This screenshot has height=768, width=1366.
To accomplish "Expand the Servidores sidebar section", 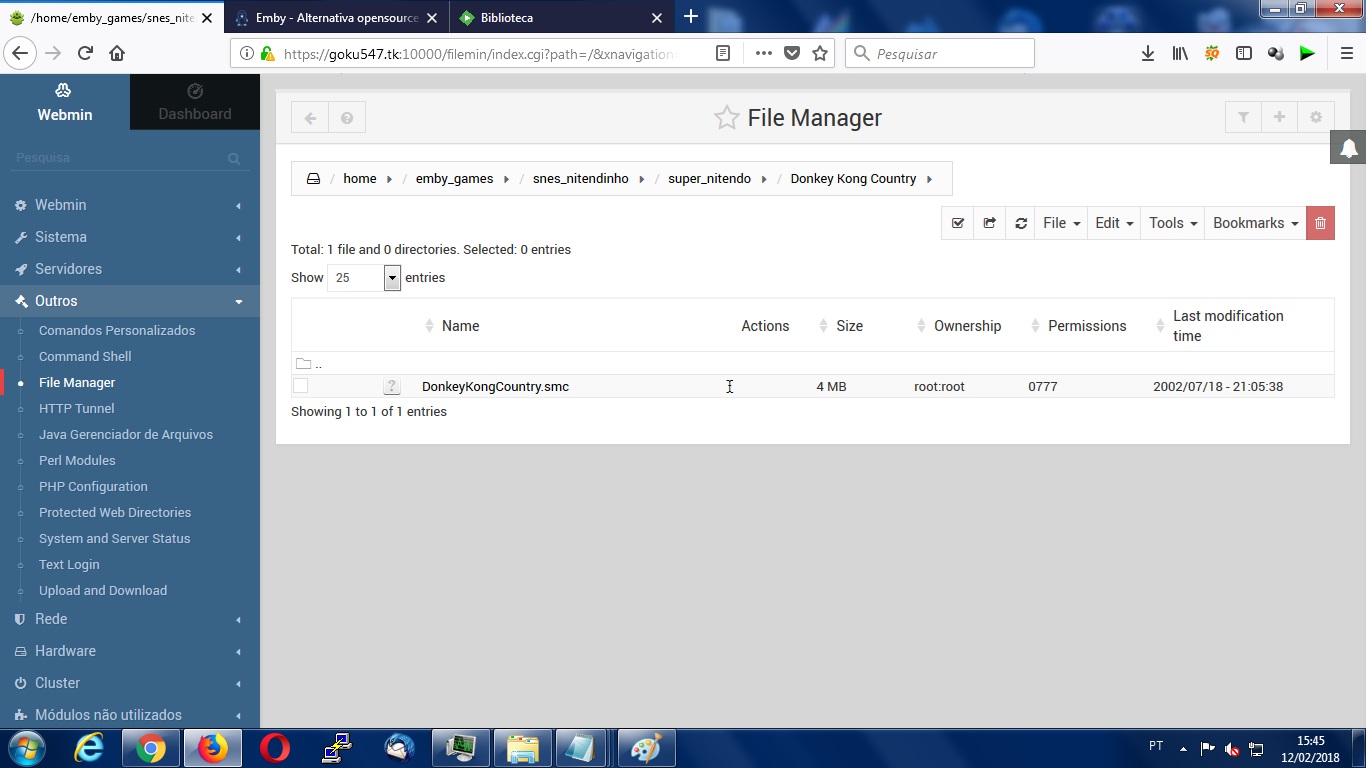I will pyautogui.click(x=130, y=269).
